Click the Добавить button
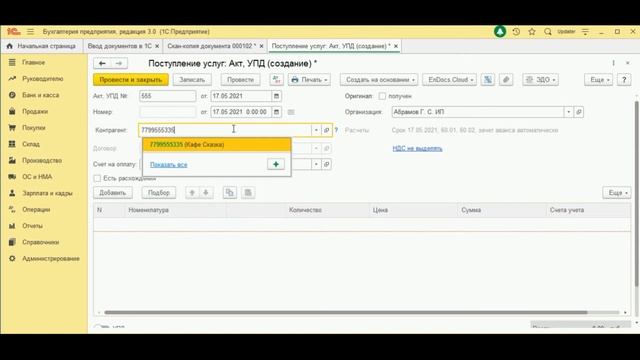Screen dimensions: 640x360 pos(113,193)
